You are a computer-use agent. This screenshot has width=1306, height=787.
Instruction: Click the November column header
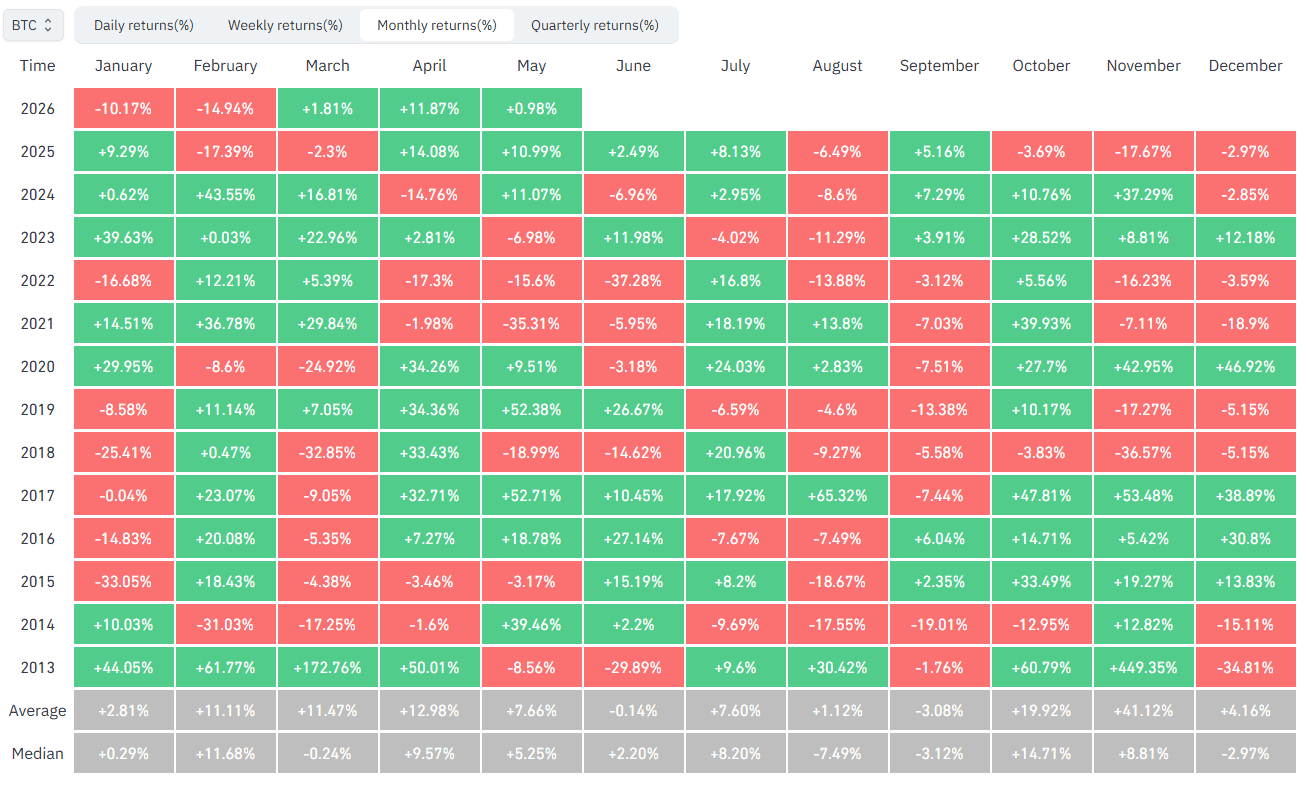[x=1144, y=66]
